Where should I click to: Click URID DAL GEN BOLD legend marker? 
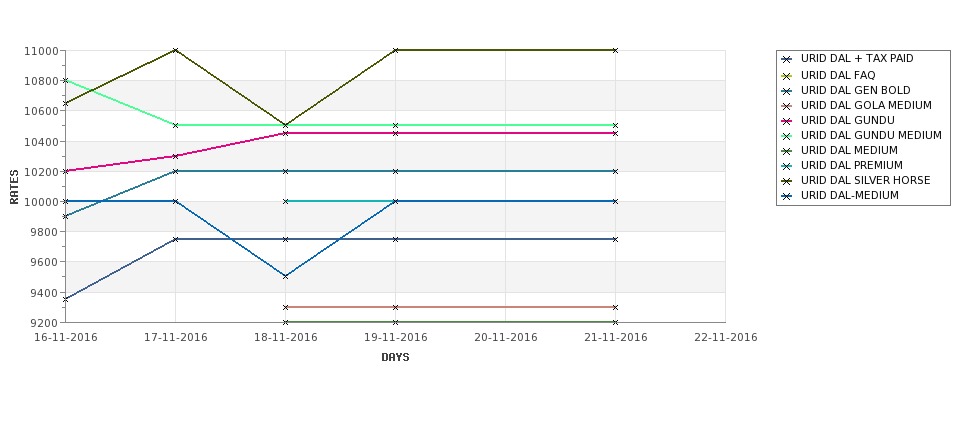pyautogui.click(x=787, y=91)
